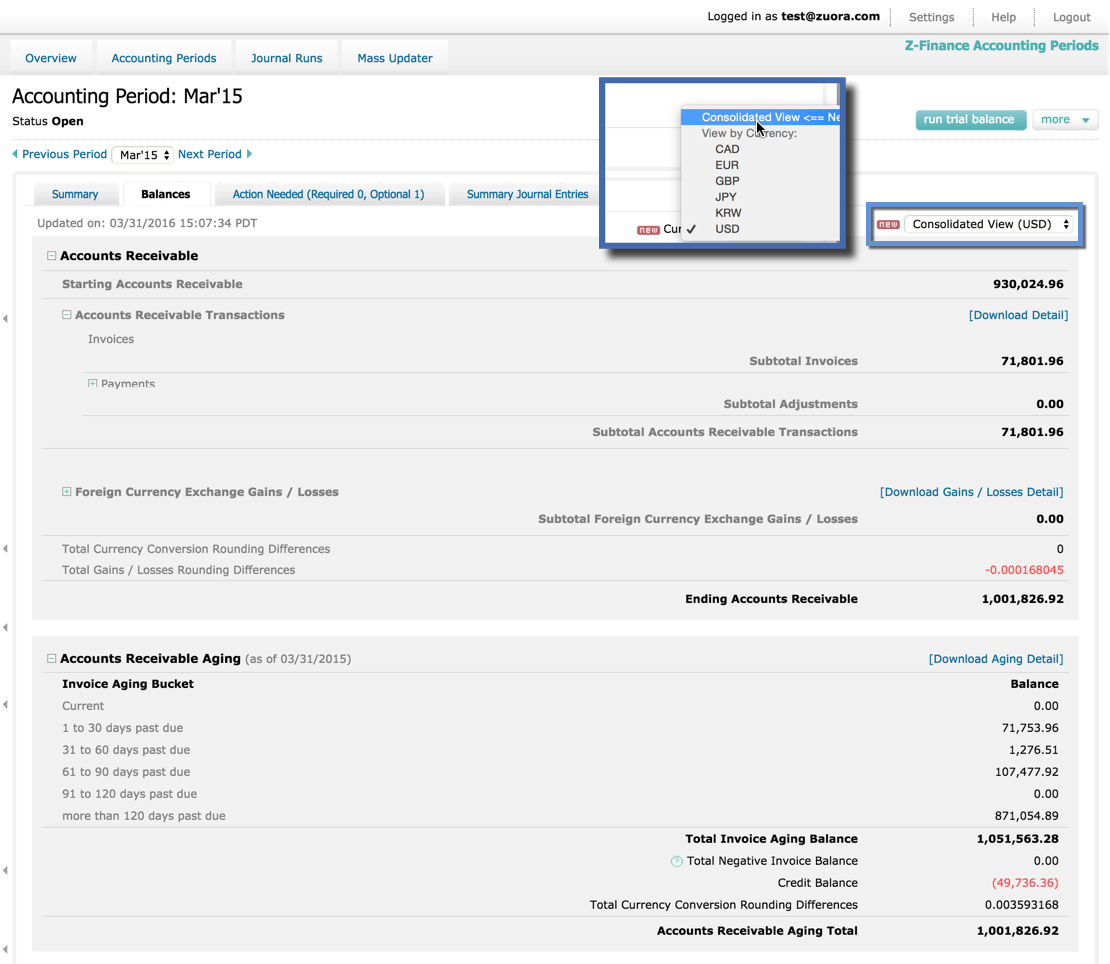
Task: Select GBP currency in the menu
Action: coord(727,181)
